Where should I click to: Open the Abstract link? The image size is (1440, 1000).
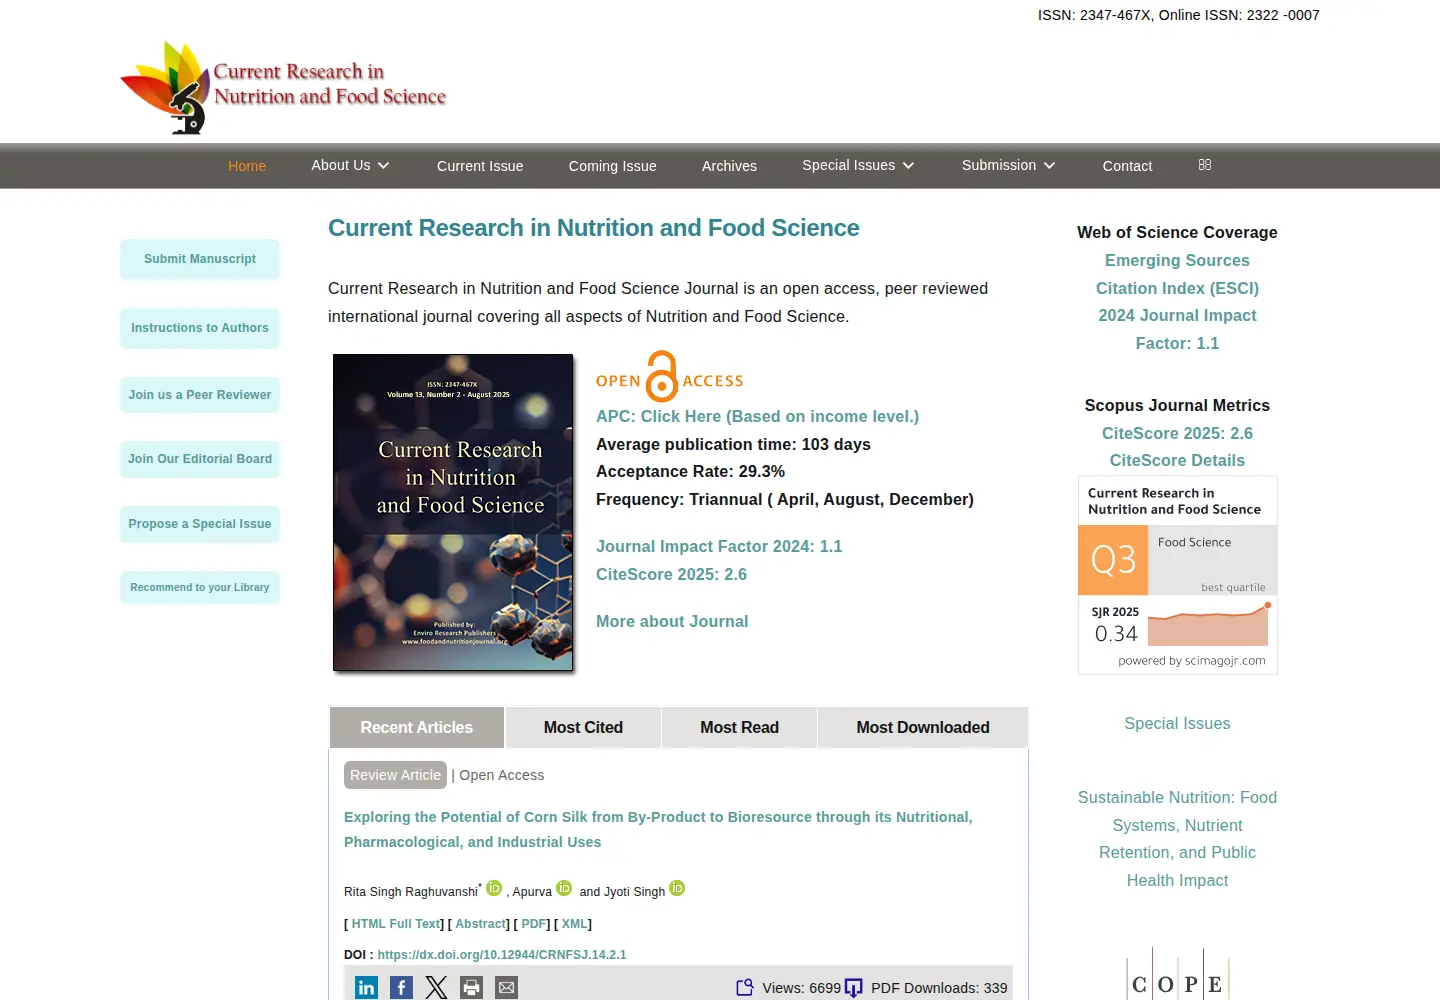(481, 924)
